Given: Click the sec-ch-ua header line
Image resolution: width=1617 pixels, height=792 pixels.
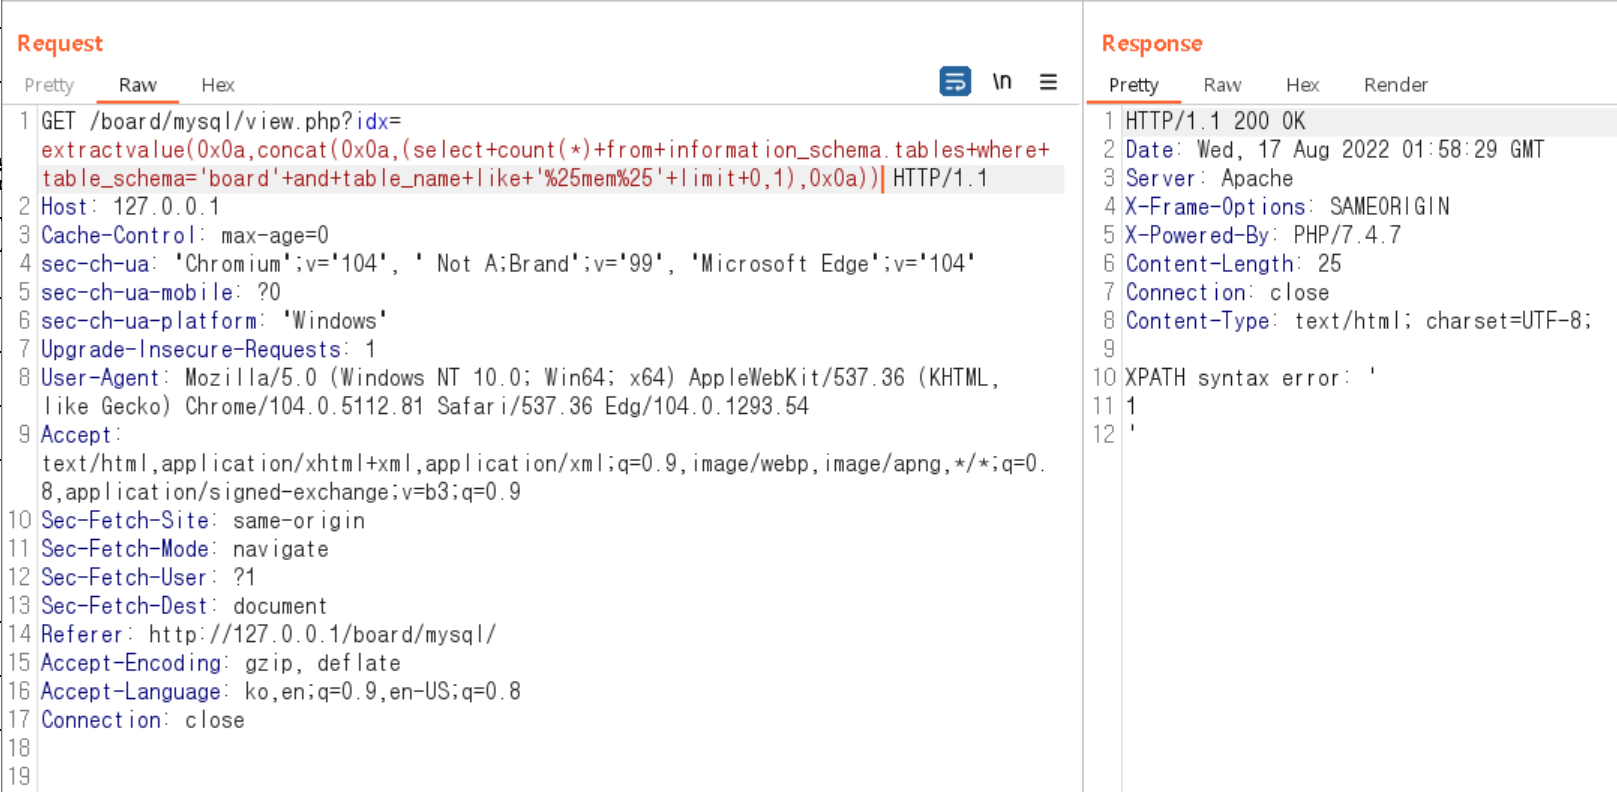Looking at the screenshot, I should point(508,264).
